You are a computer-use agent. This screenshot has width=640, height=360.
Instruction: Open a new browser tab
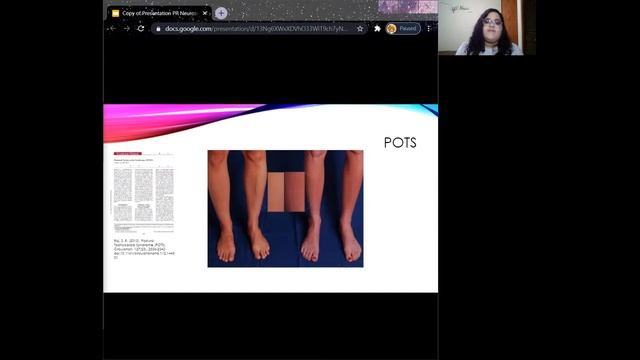click(221, 13)
